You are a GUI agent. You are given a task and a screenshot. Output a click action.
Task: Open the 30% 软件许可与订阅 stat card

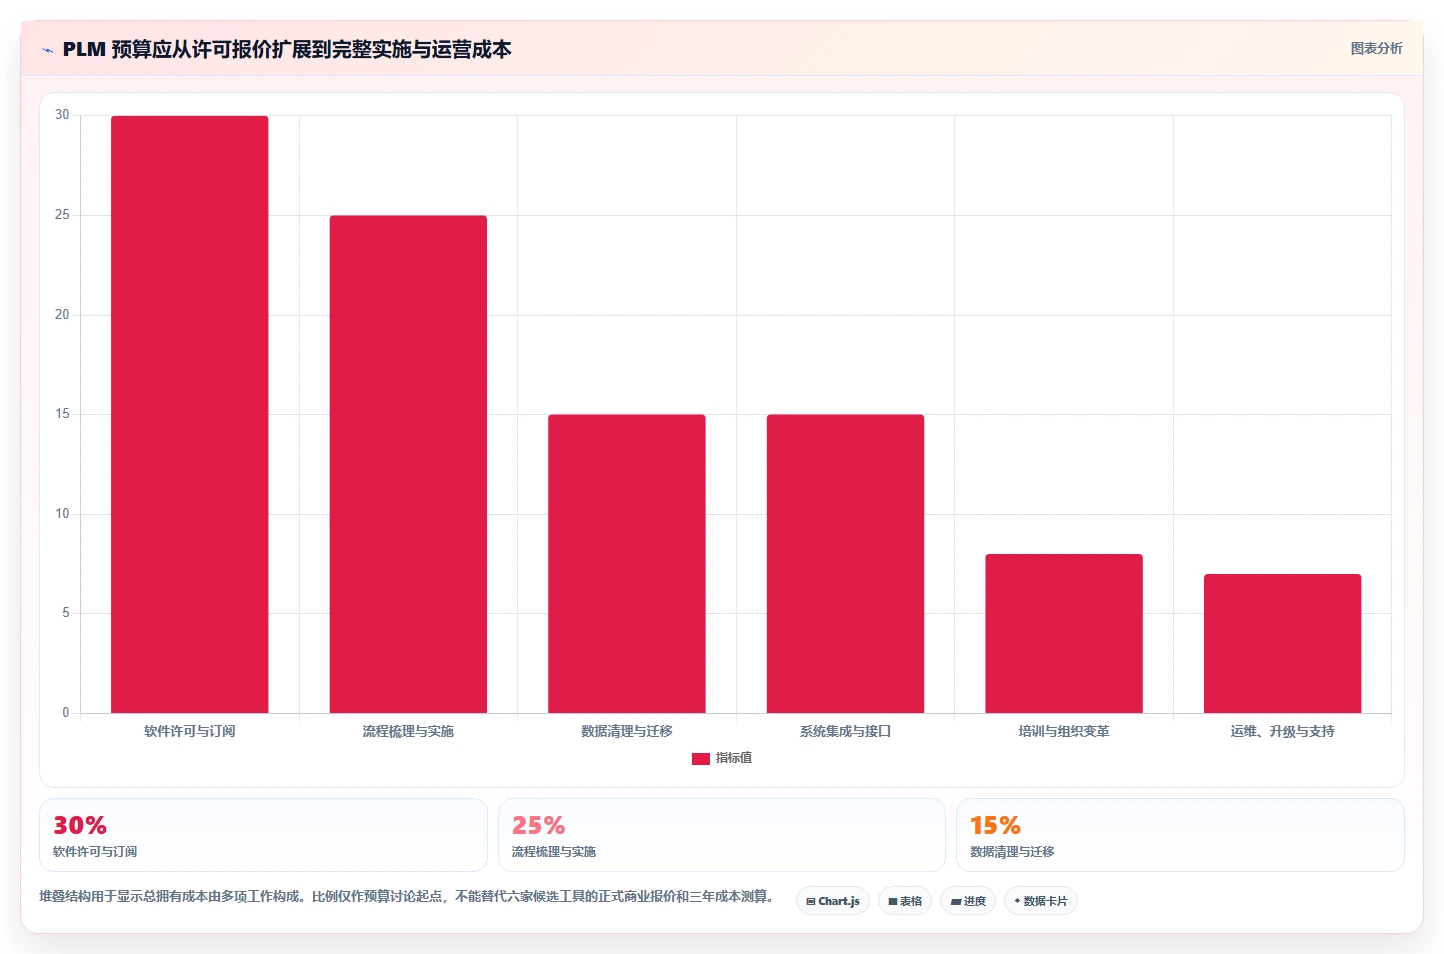click(x=263, y=835)
